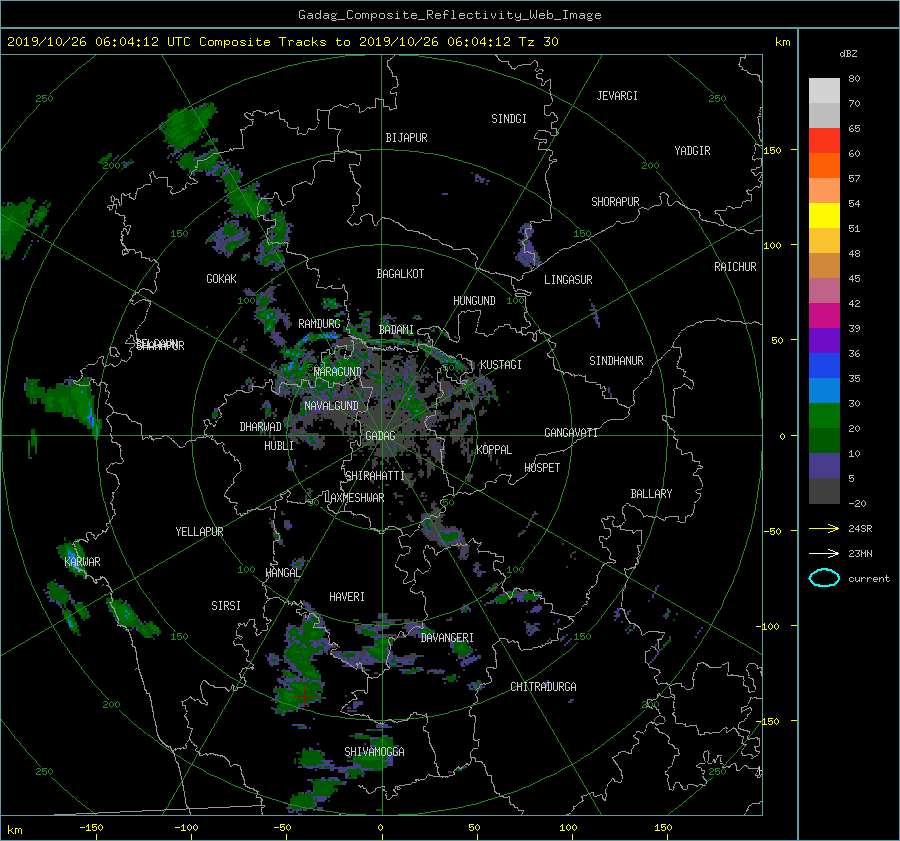Click the BIJAPUR city label
The image size is (900, 841).
(406, 138)
